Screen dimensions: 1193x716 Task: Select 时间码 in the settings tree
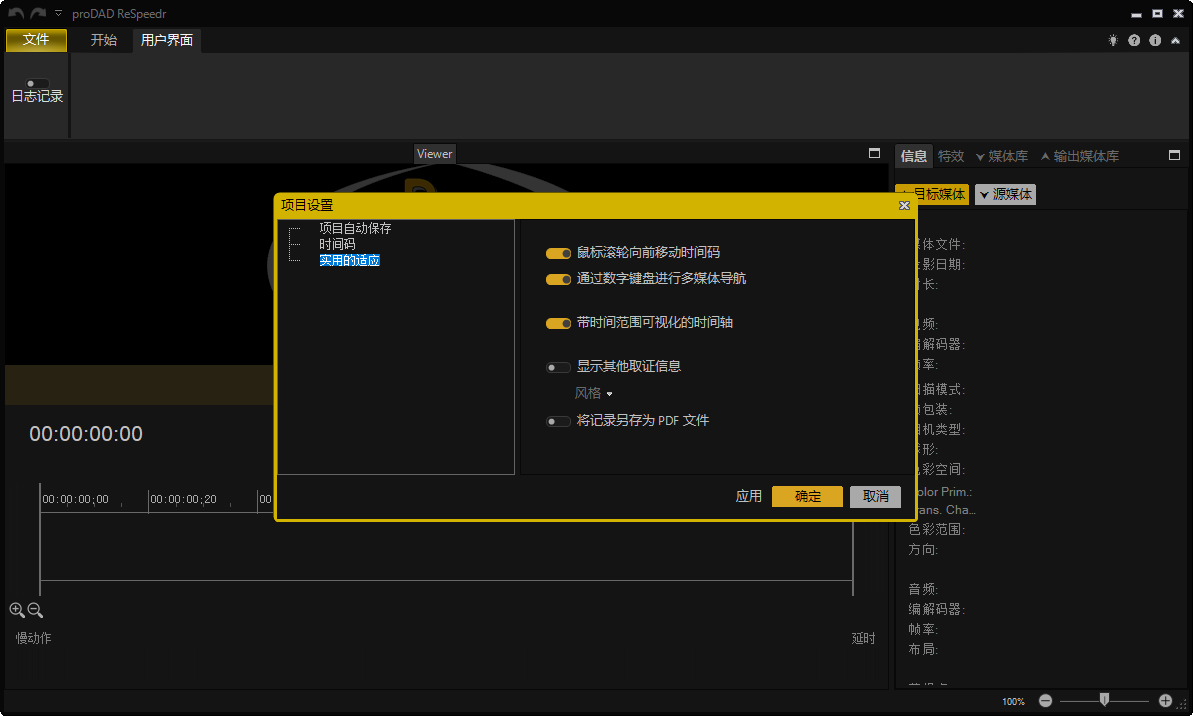338,243
